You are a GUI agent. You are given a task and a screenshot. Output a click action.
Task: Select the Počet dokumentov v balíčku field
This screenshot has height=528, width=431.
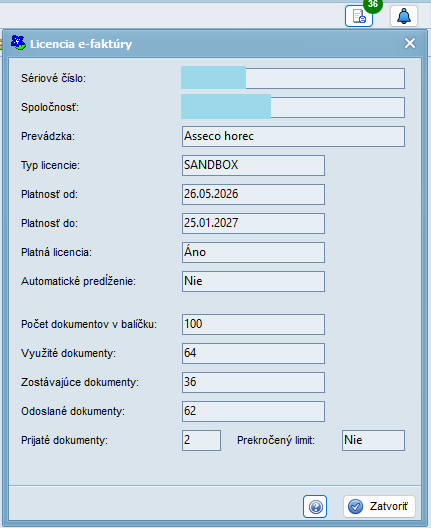click(253, 324)
